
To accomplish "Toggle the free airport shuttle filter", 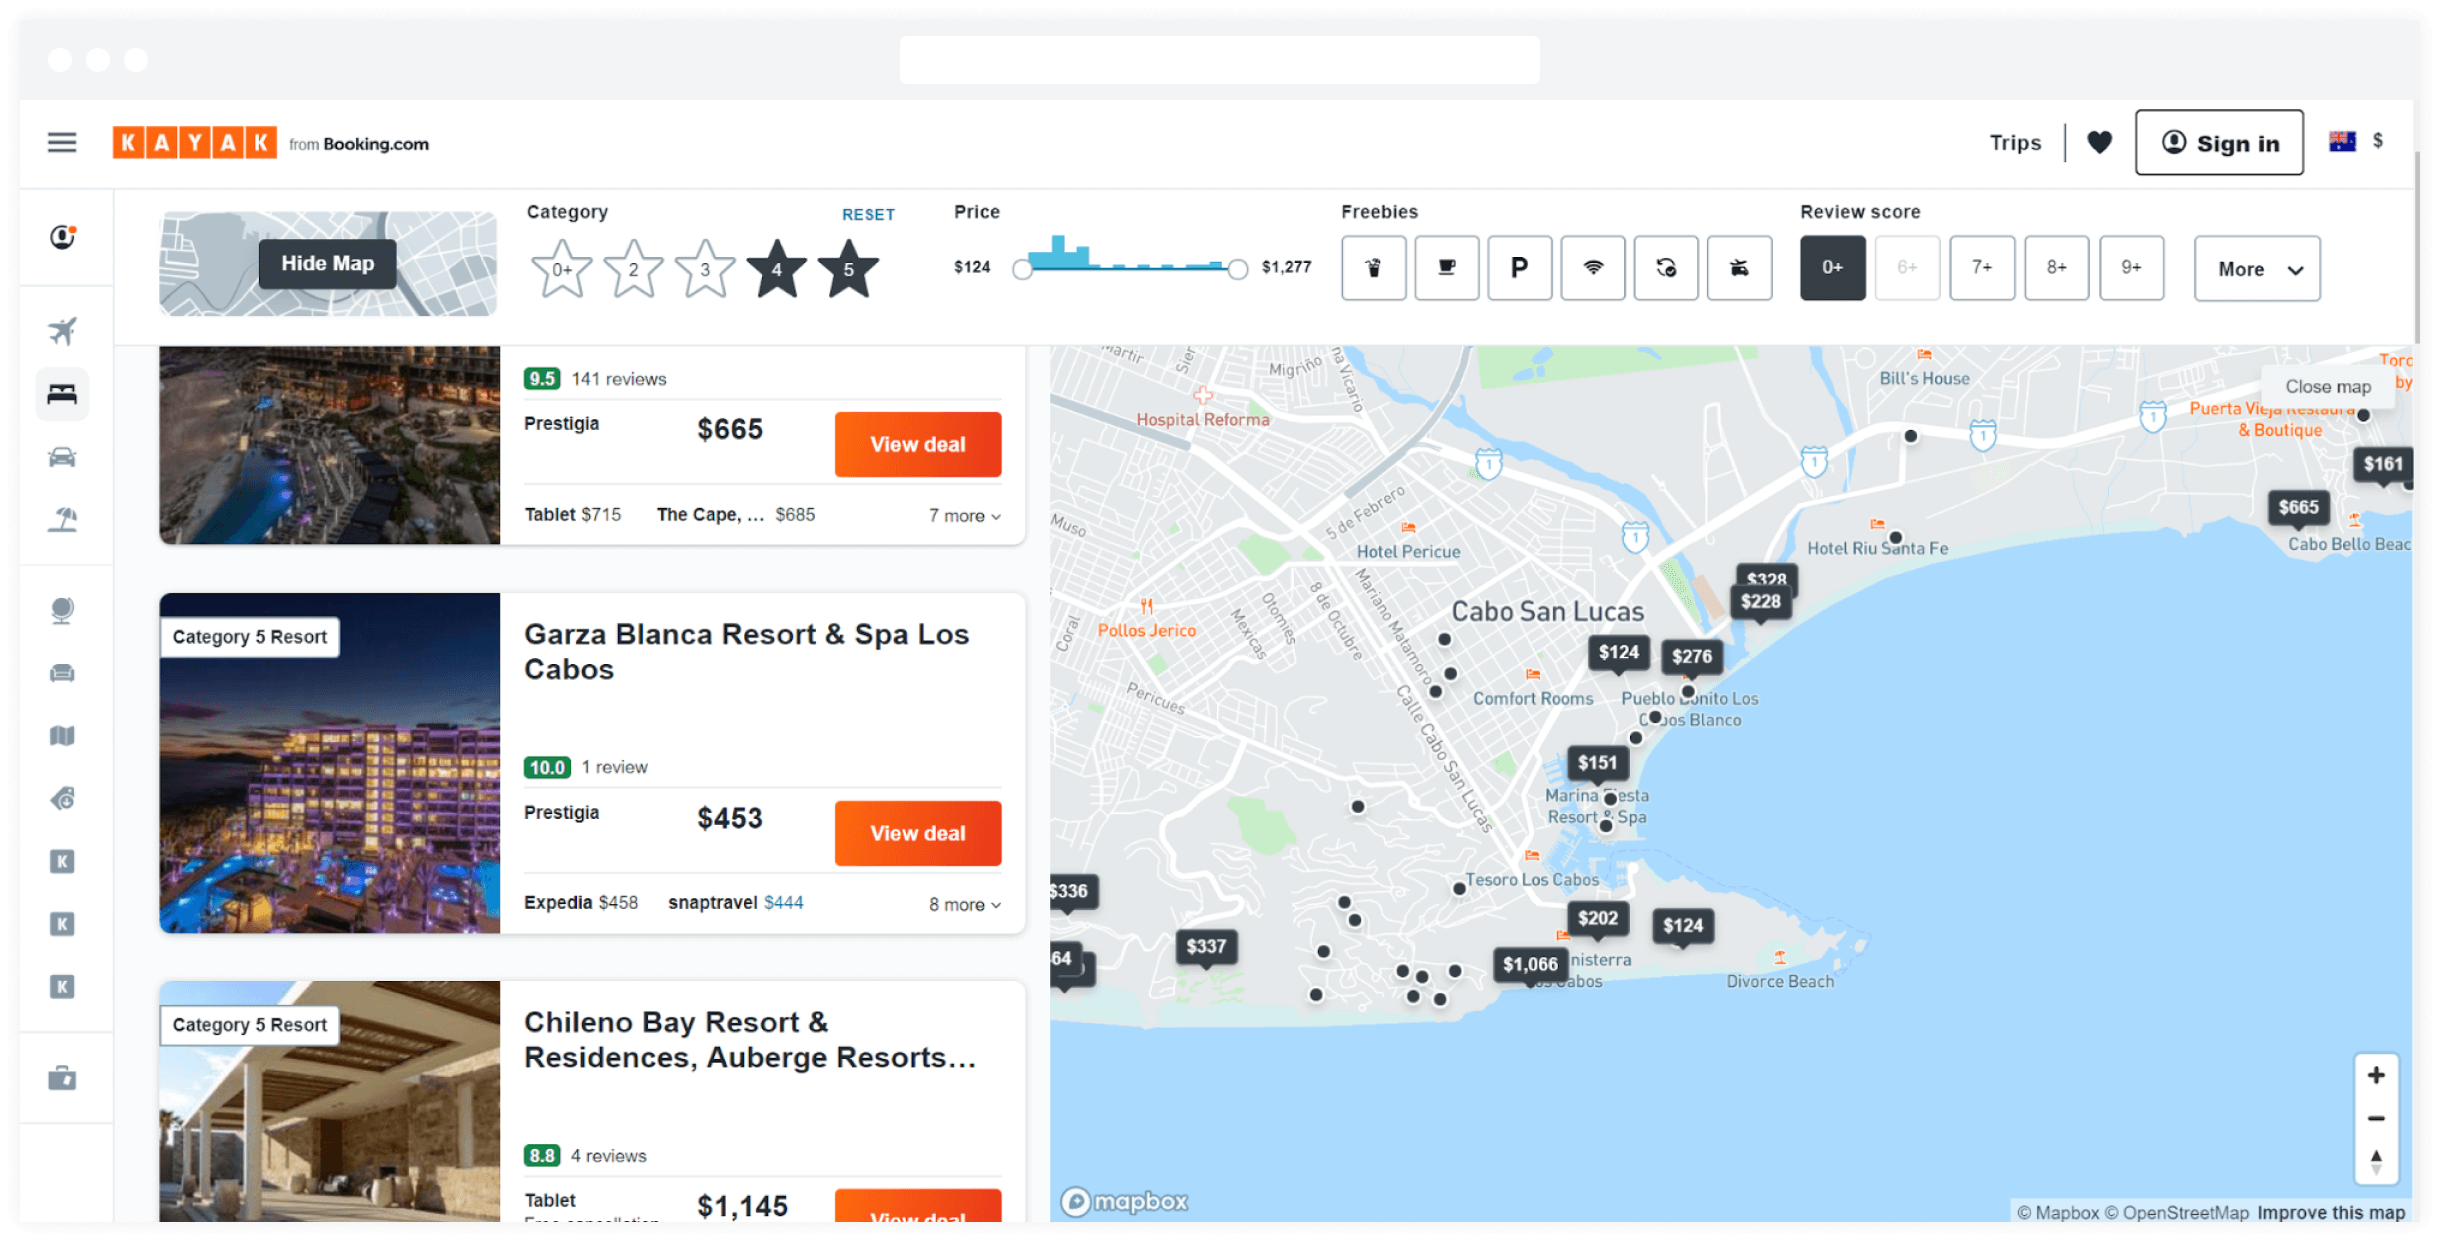I will point(1739,268).
